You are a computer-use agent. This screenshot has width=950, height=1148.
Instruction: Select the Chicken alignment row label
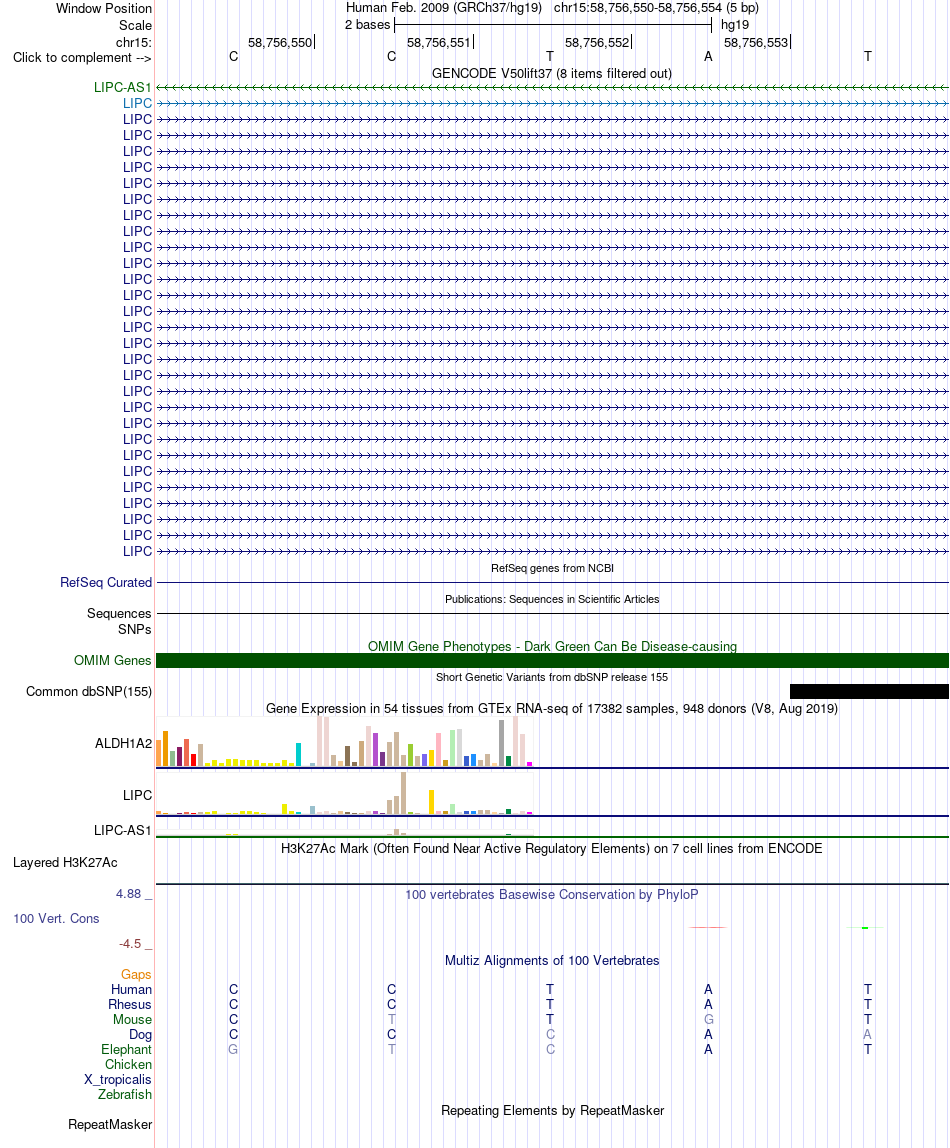128,1065
